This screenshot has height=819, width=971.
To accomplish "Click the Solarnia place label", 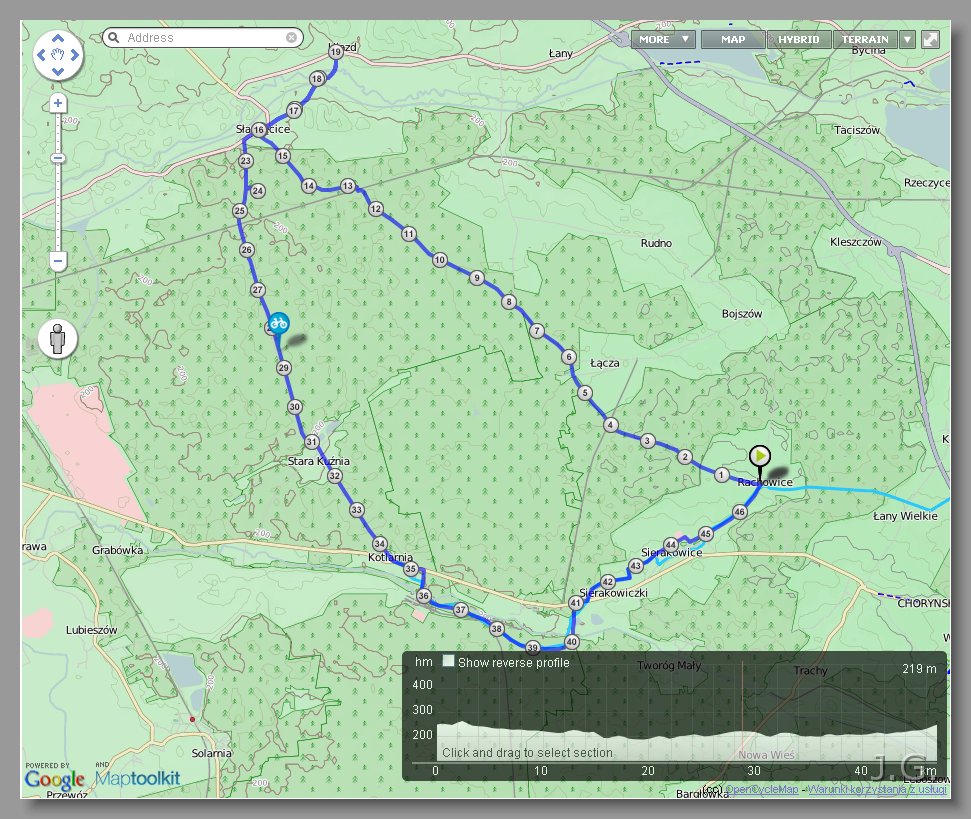I will (x=212, y=753).
